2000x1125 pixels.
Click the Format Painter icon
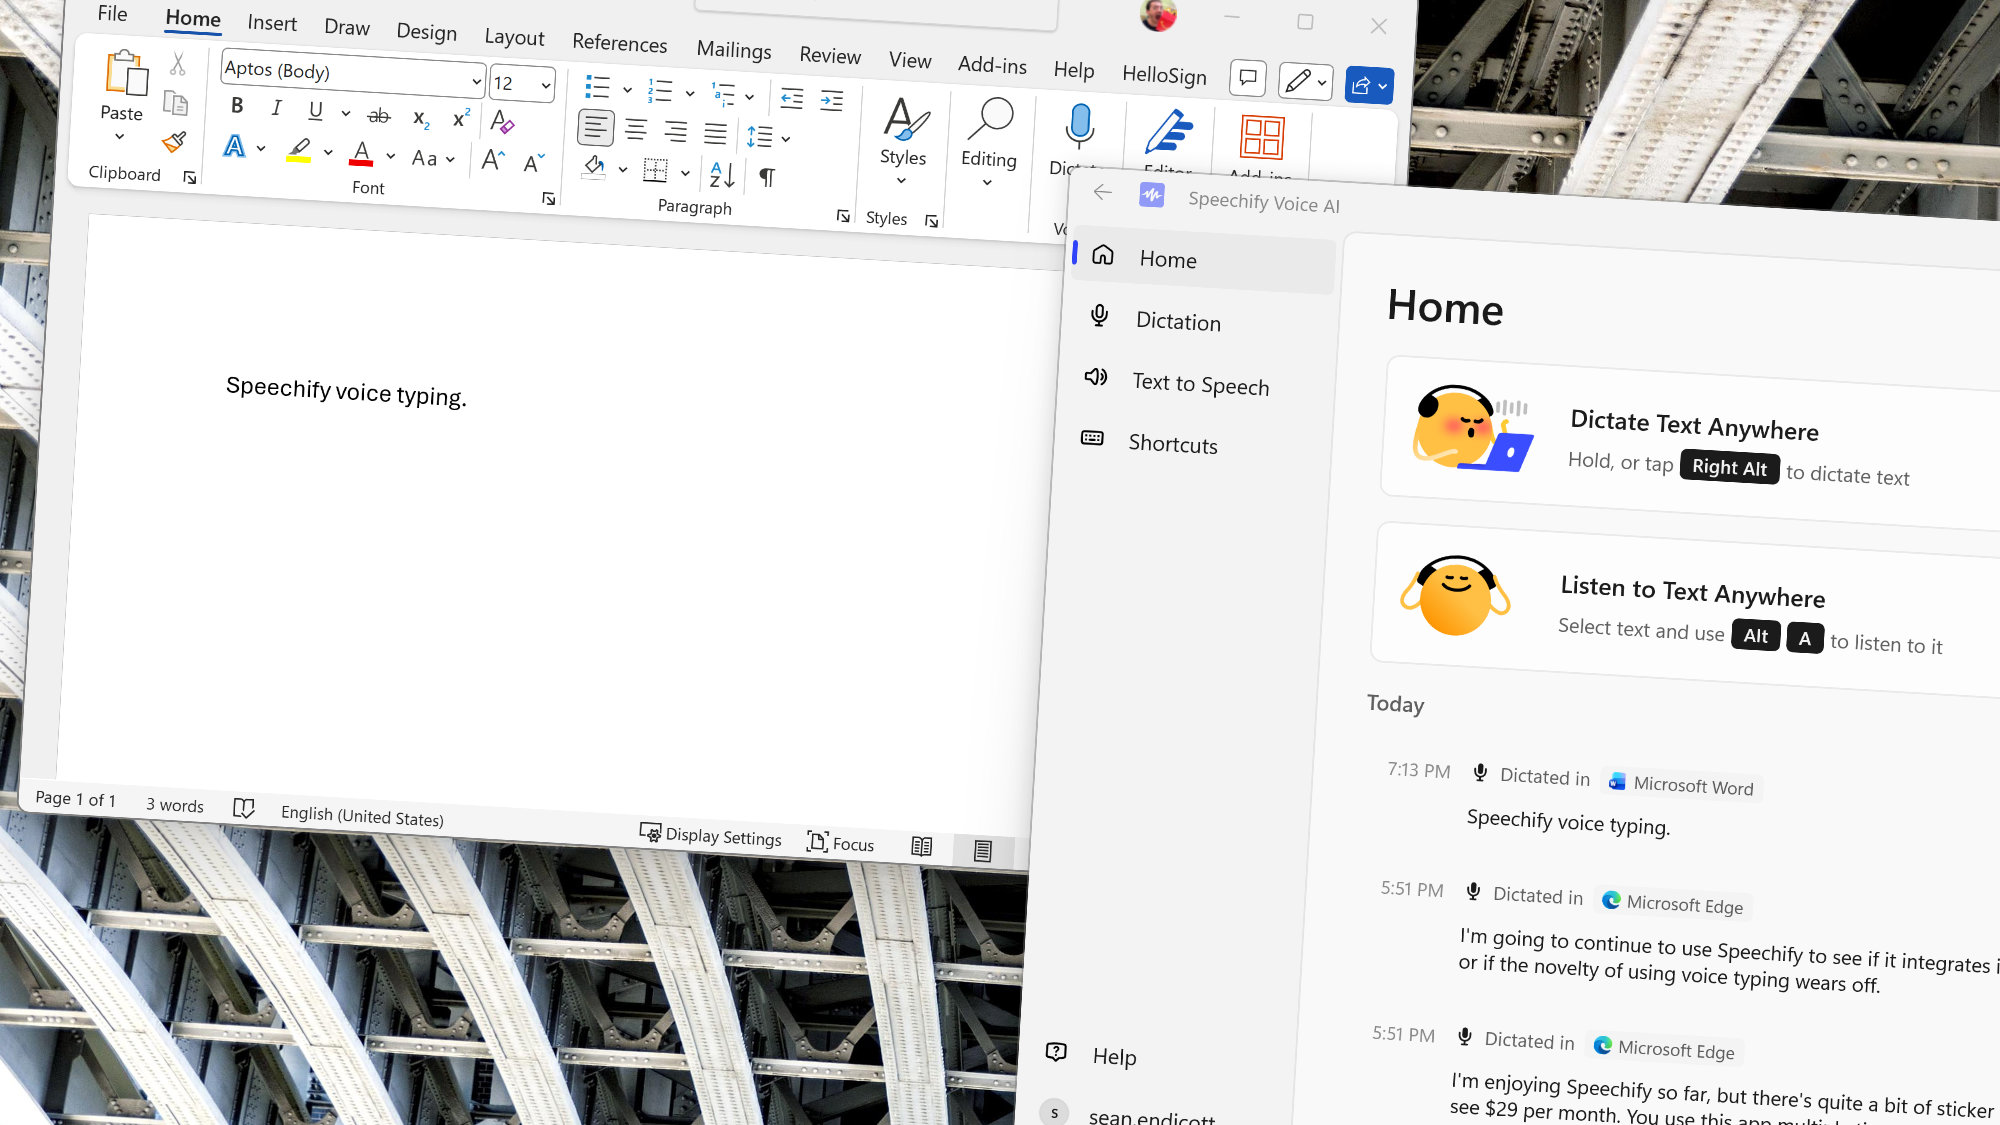(x=175, y=146)
